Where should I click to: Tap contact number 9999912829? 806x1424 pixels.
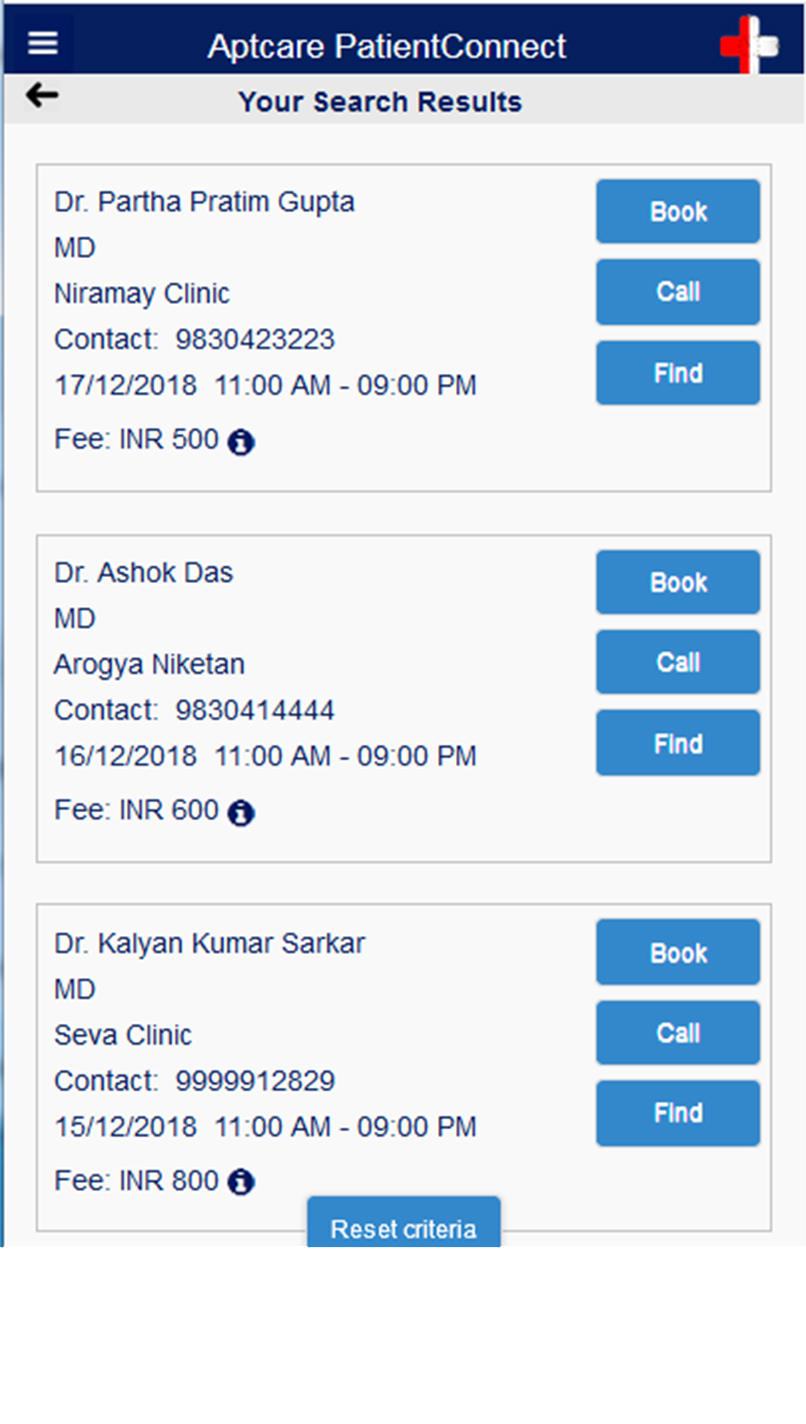coord(255,1081)
